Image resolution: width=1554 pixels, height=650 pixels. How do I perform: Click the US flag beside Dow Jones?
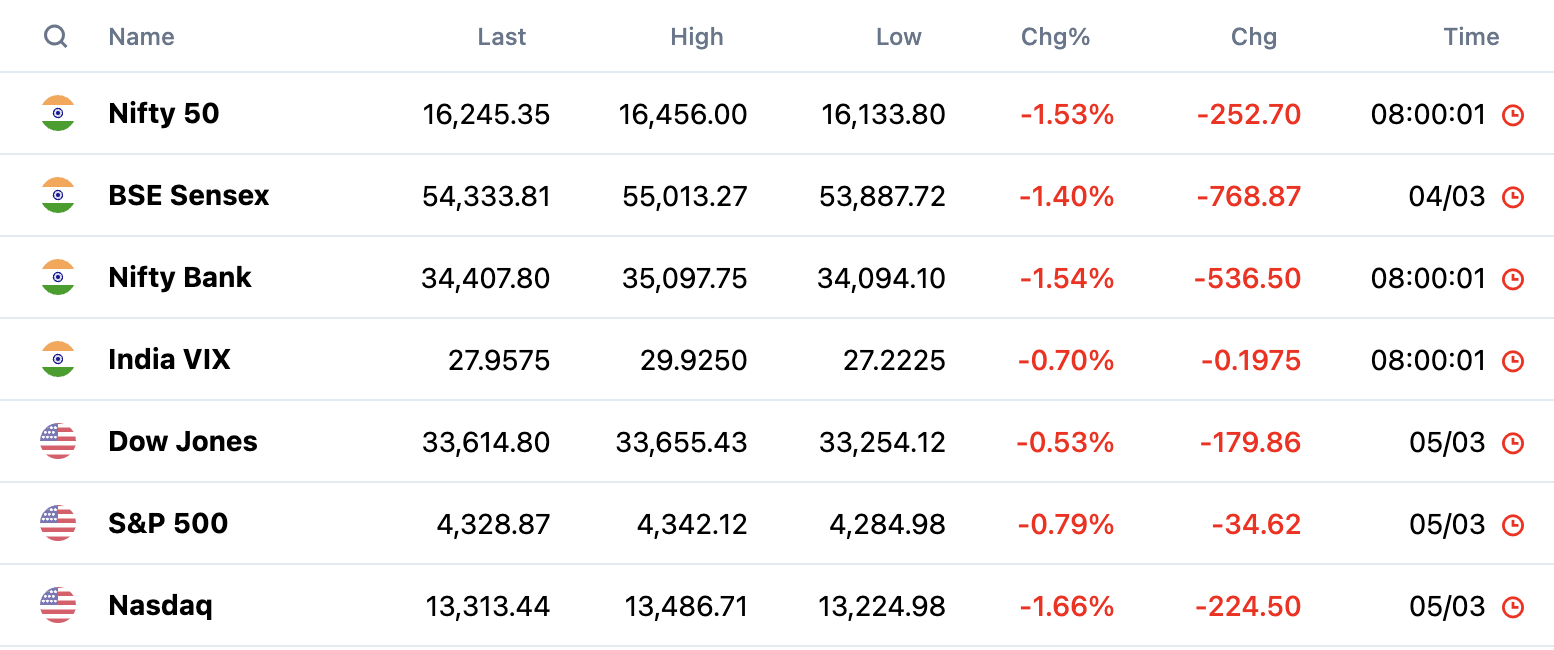(58, 441)
